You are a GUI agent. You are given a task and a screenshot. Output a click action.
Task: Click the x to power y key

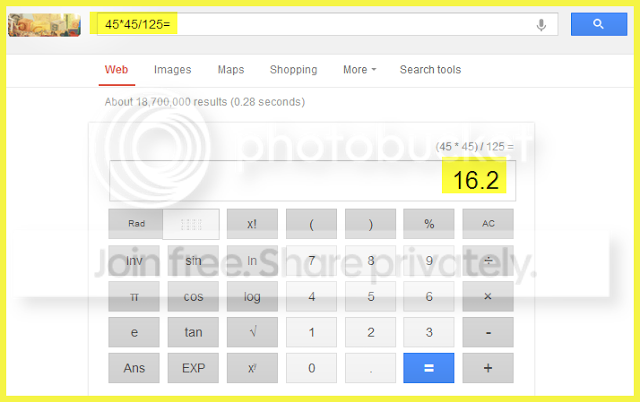tap(252, 368)
